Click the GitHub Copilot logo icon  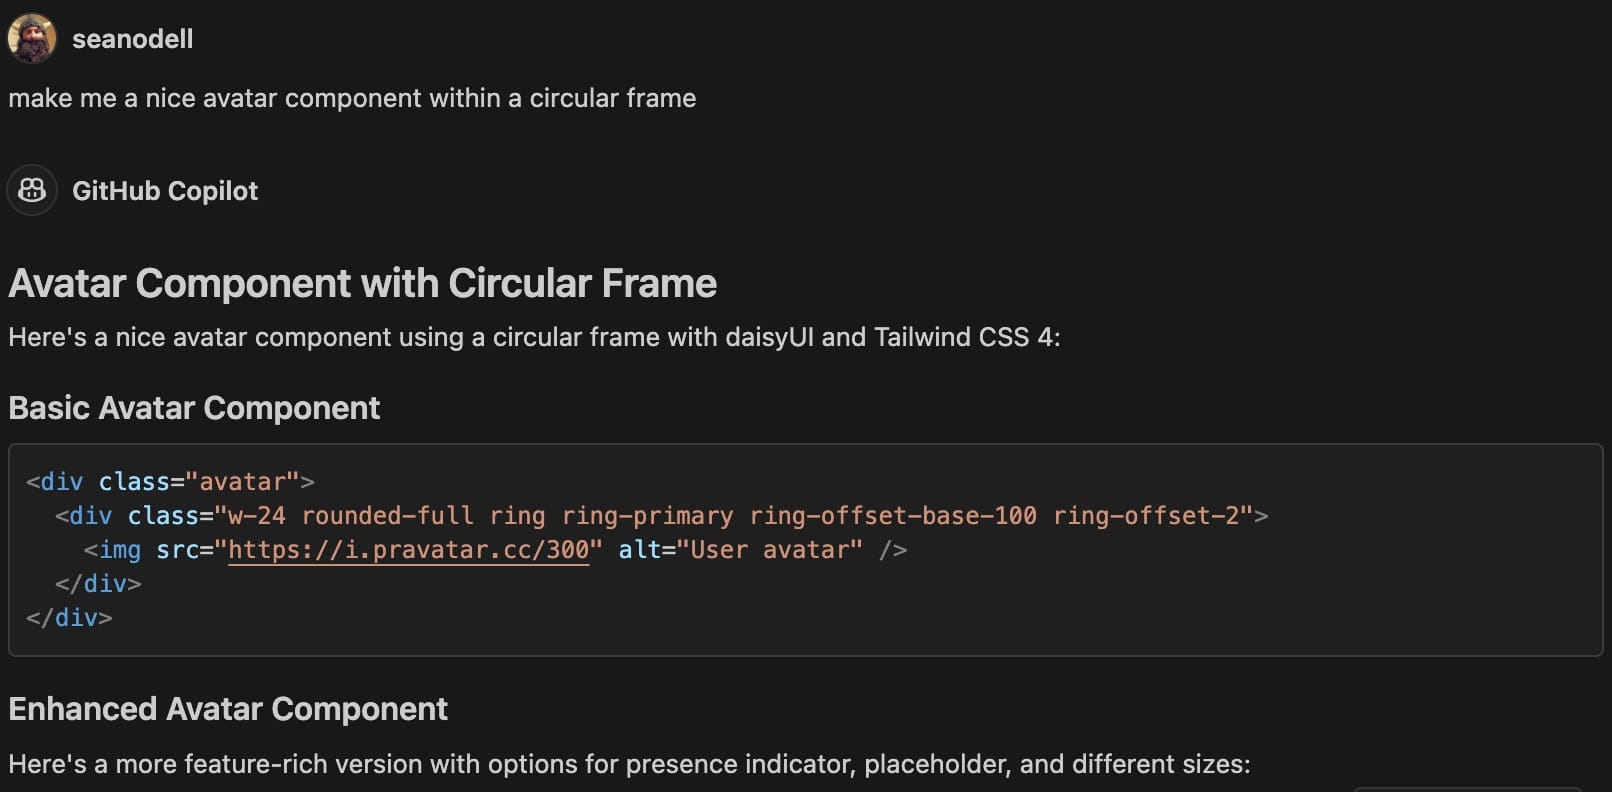32,190
